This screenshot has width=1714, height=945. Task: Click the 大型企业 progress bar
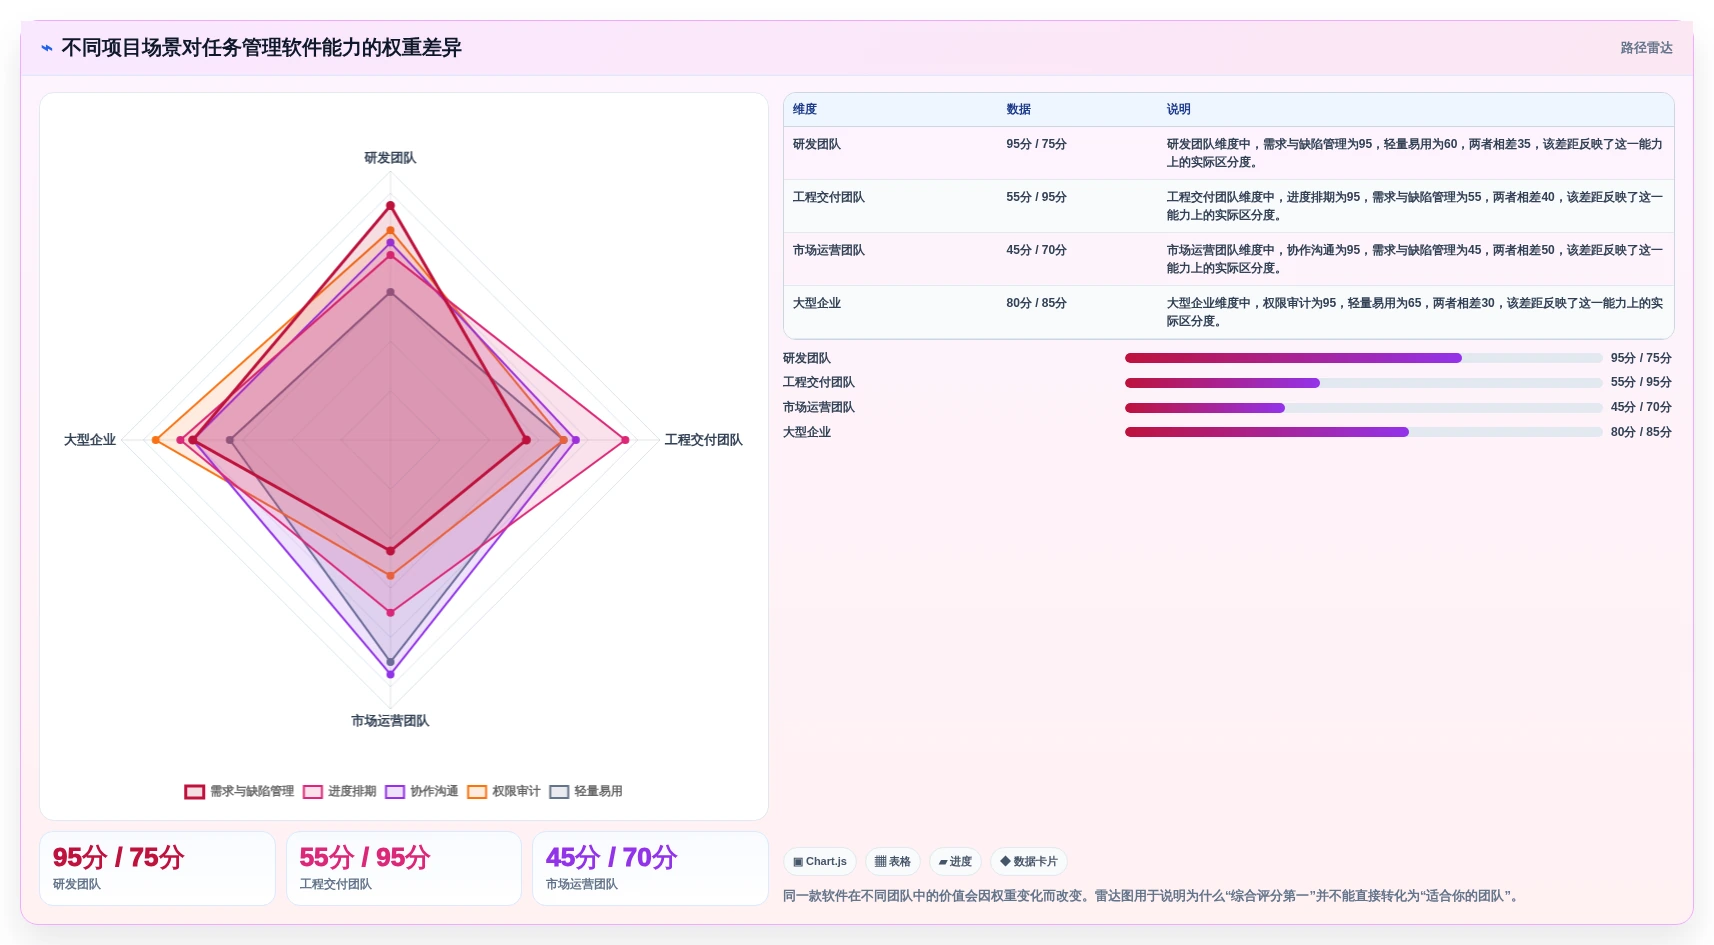[x=1363, y=432]
